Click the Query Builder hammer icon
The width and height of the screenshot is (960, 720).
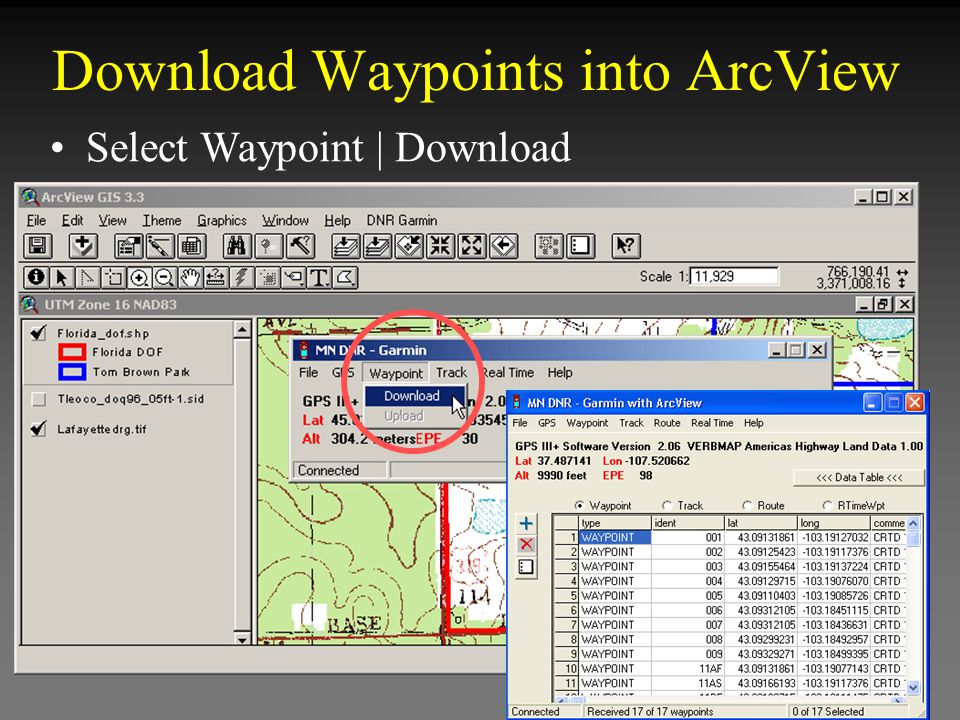[x=301, y=246]
